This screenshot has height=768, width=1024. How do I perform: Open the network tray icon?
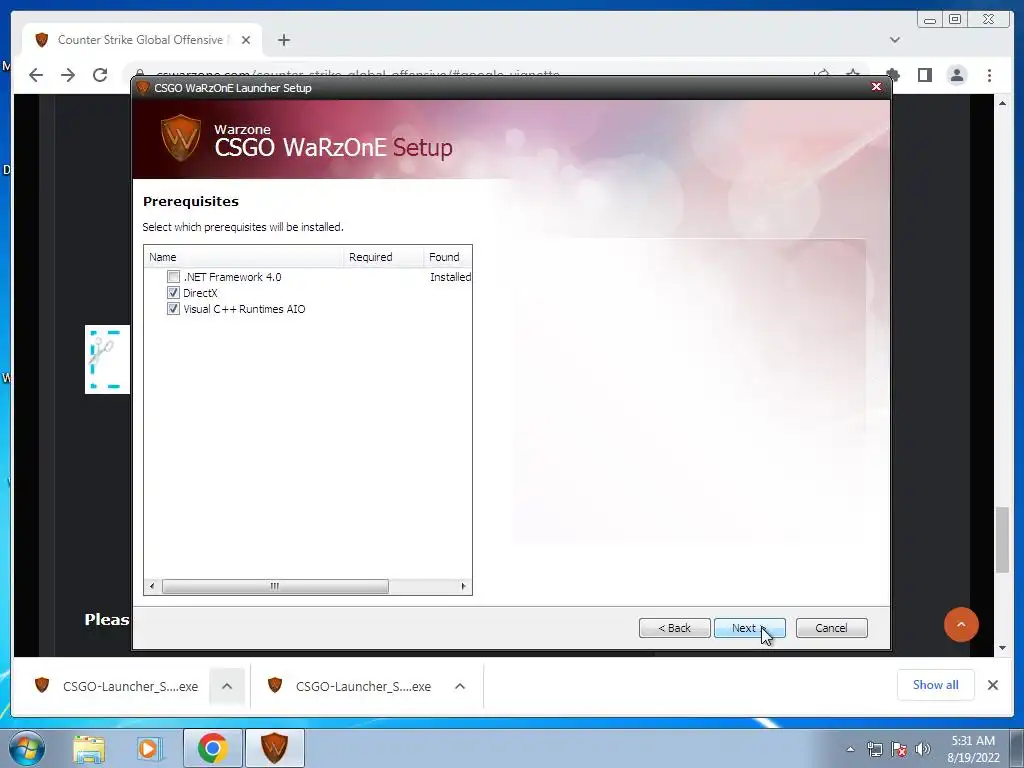(x=874, y=749)
